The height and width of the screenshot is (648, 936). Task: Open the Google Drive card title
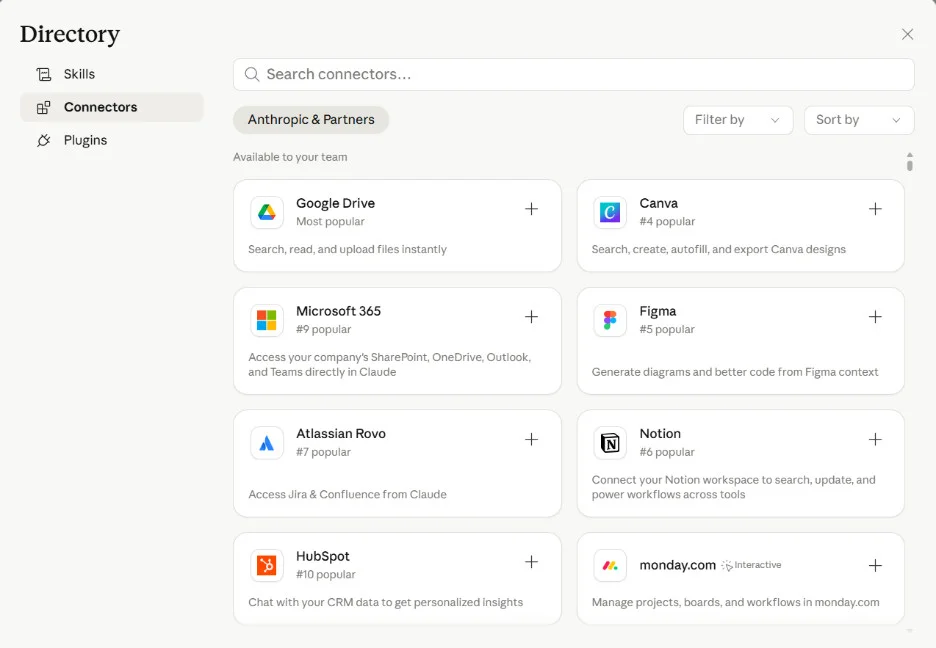pyautogui.click(x=335, y=203)
